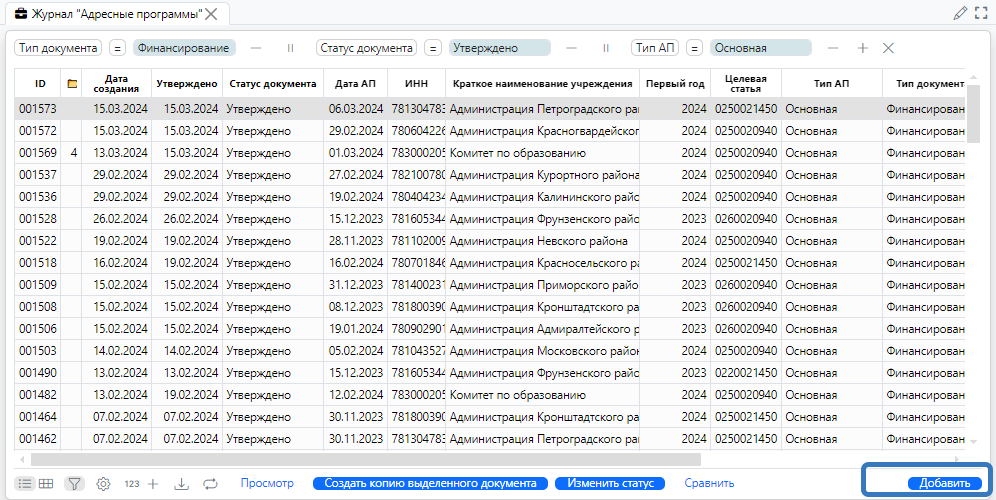
Task: Toggle the filter funnel icon
Action: point(75,483)
